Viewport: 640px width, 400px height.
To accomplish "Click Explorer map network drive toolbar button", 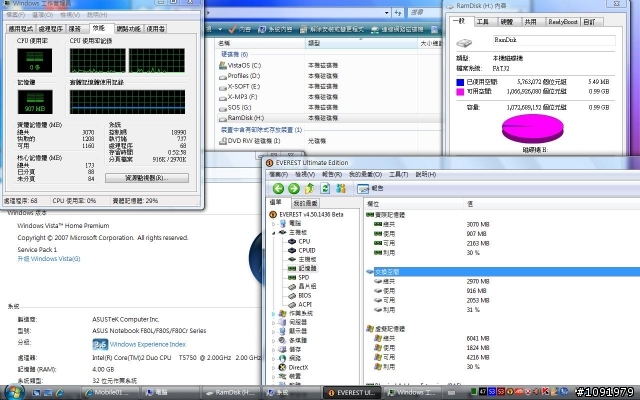I will tap(398, 29).
